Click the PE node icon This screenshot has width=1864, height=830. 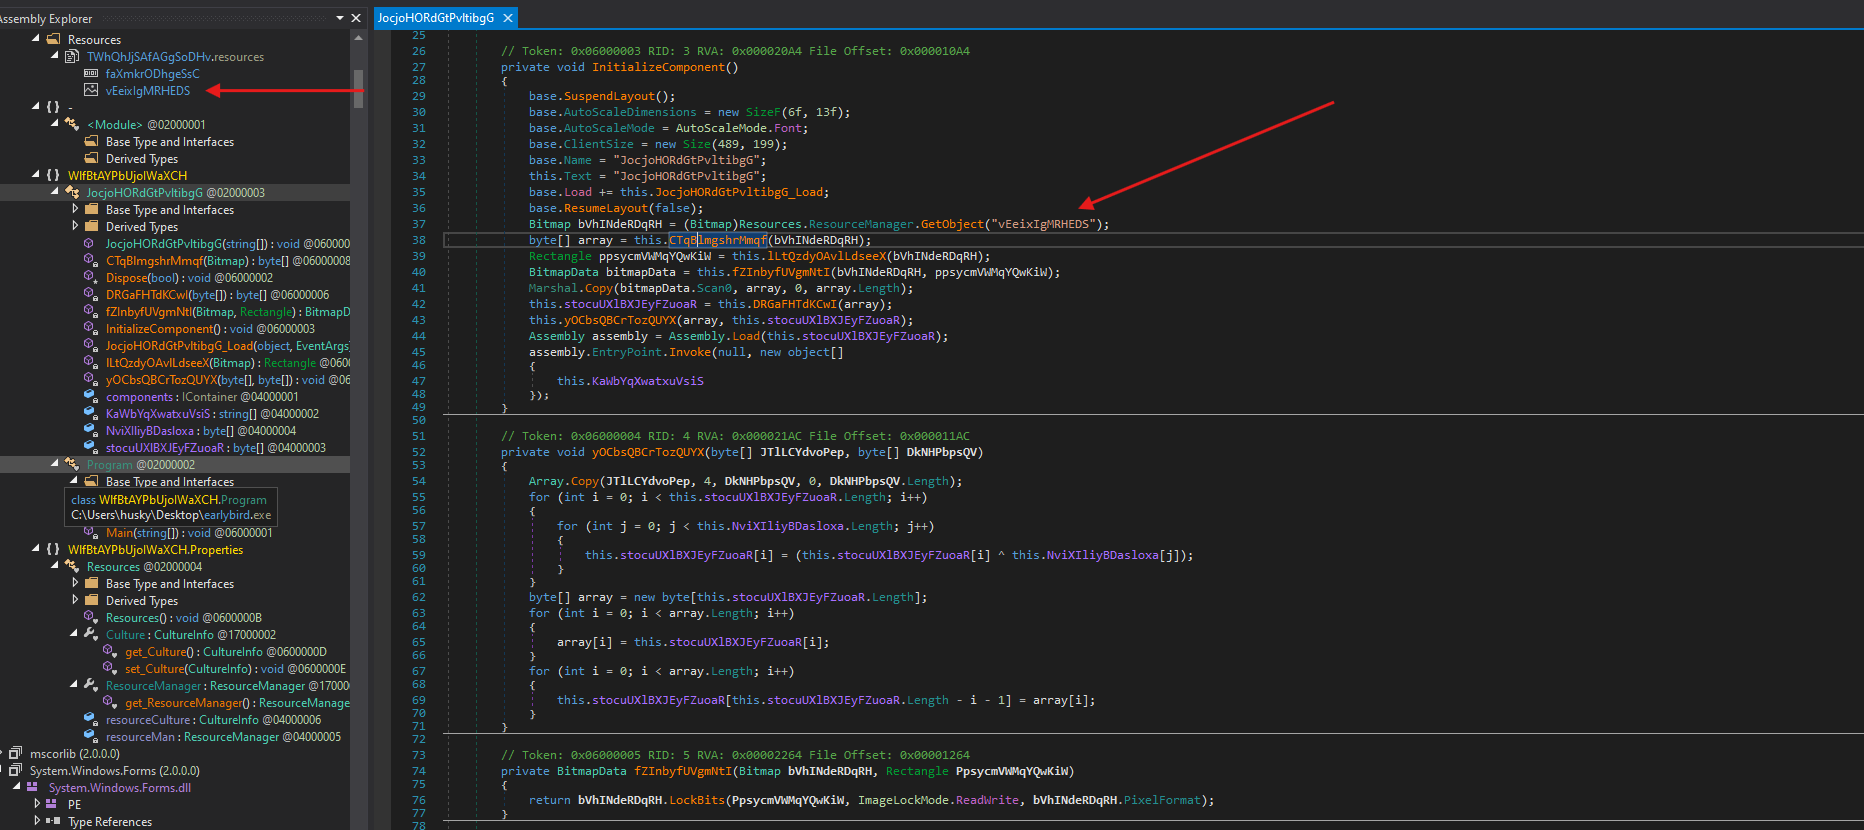pos(52,804)
